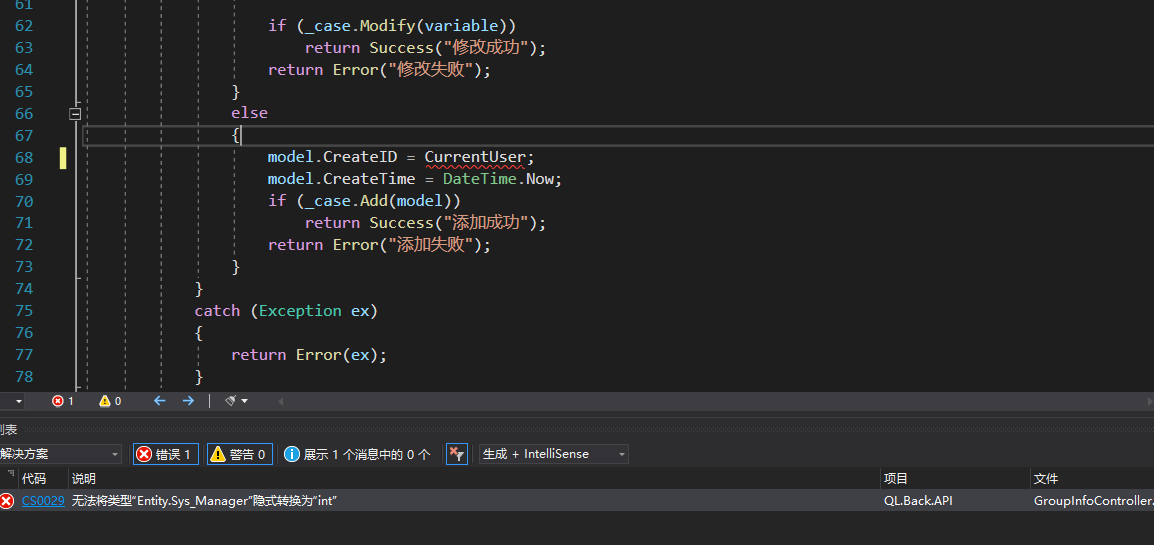Click the QL.Back.API project cell
Viewport: 1154px width, 545px height.
pyautogui.click(x=919, y=501)
